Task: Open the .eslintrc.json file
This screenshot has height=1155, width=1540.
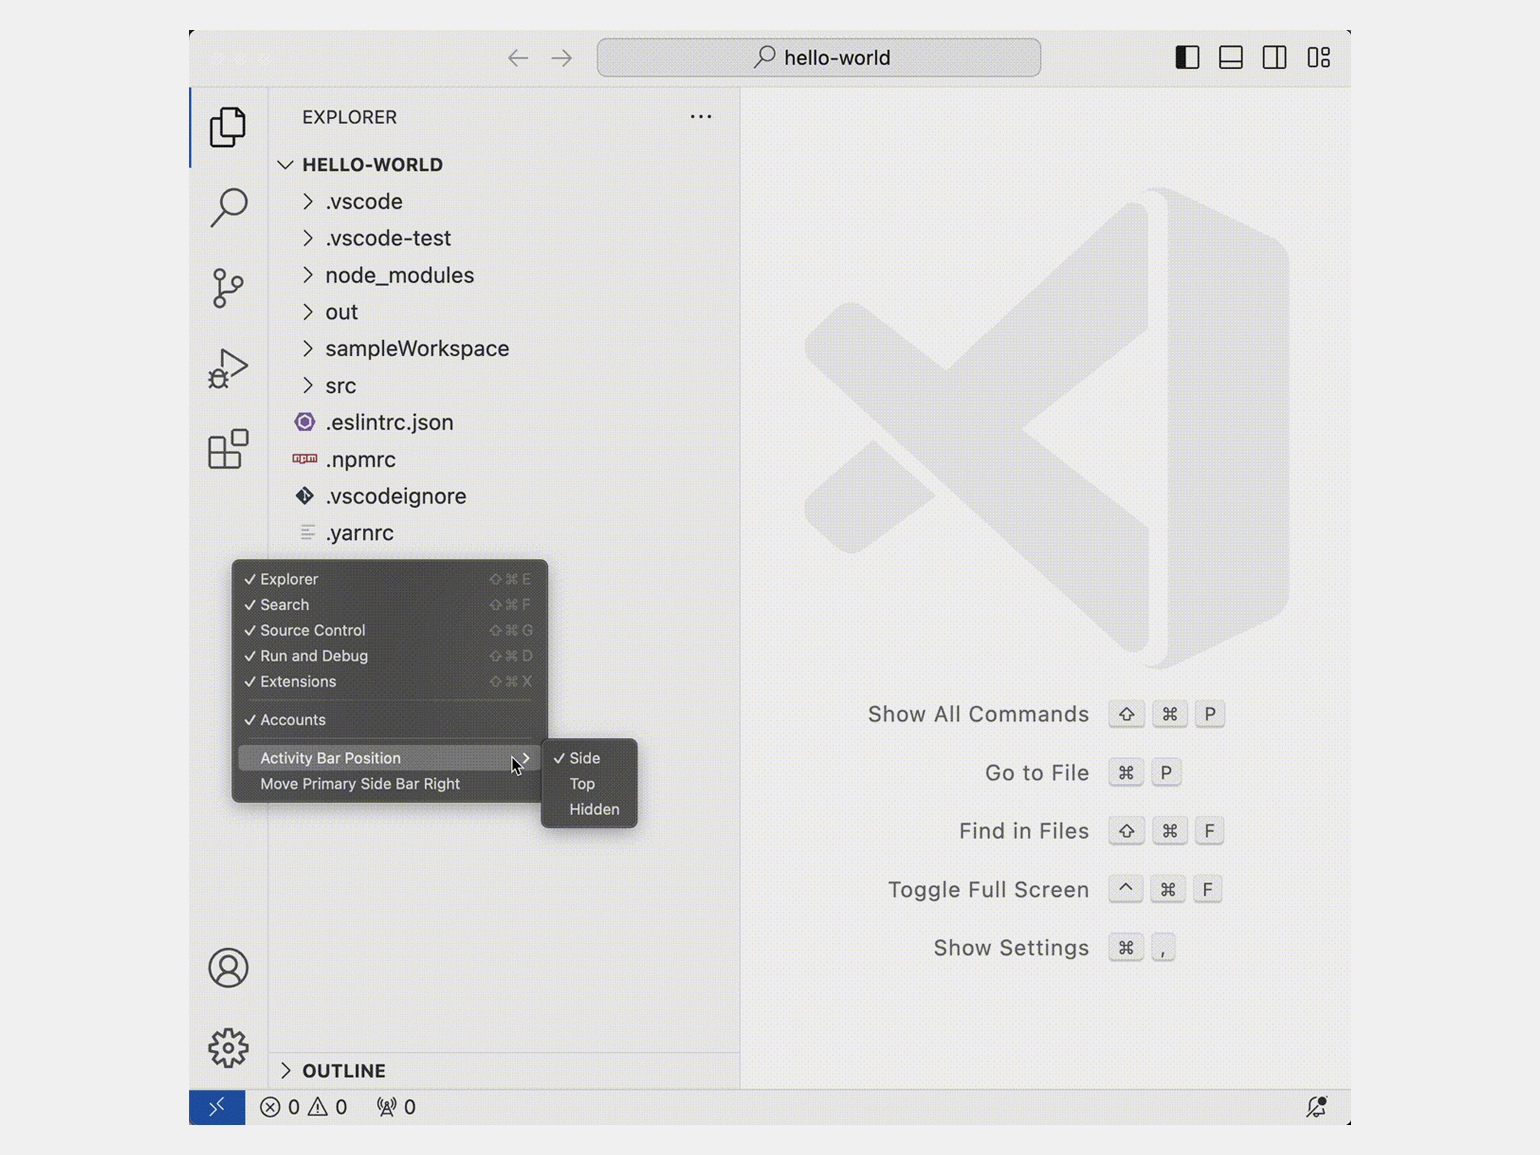Action: click(504, 423)
